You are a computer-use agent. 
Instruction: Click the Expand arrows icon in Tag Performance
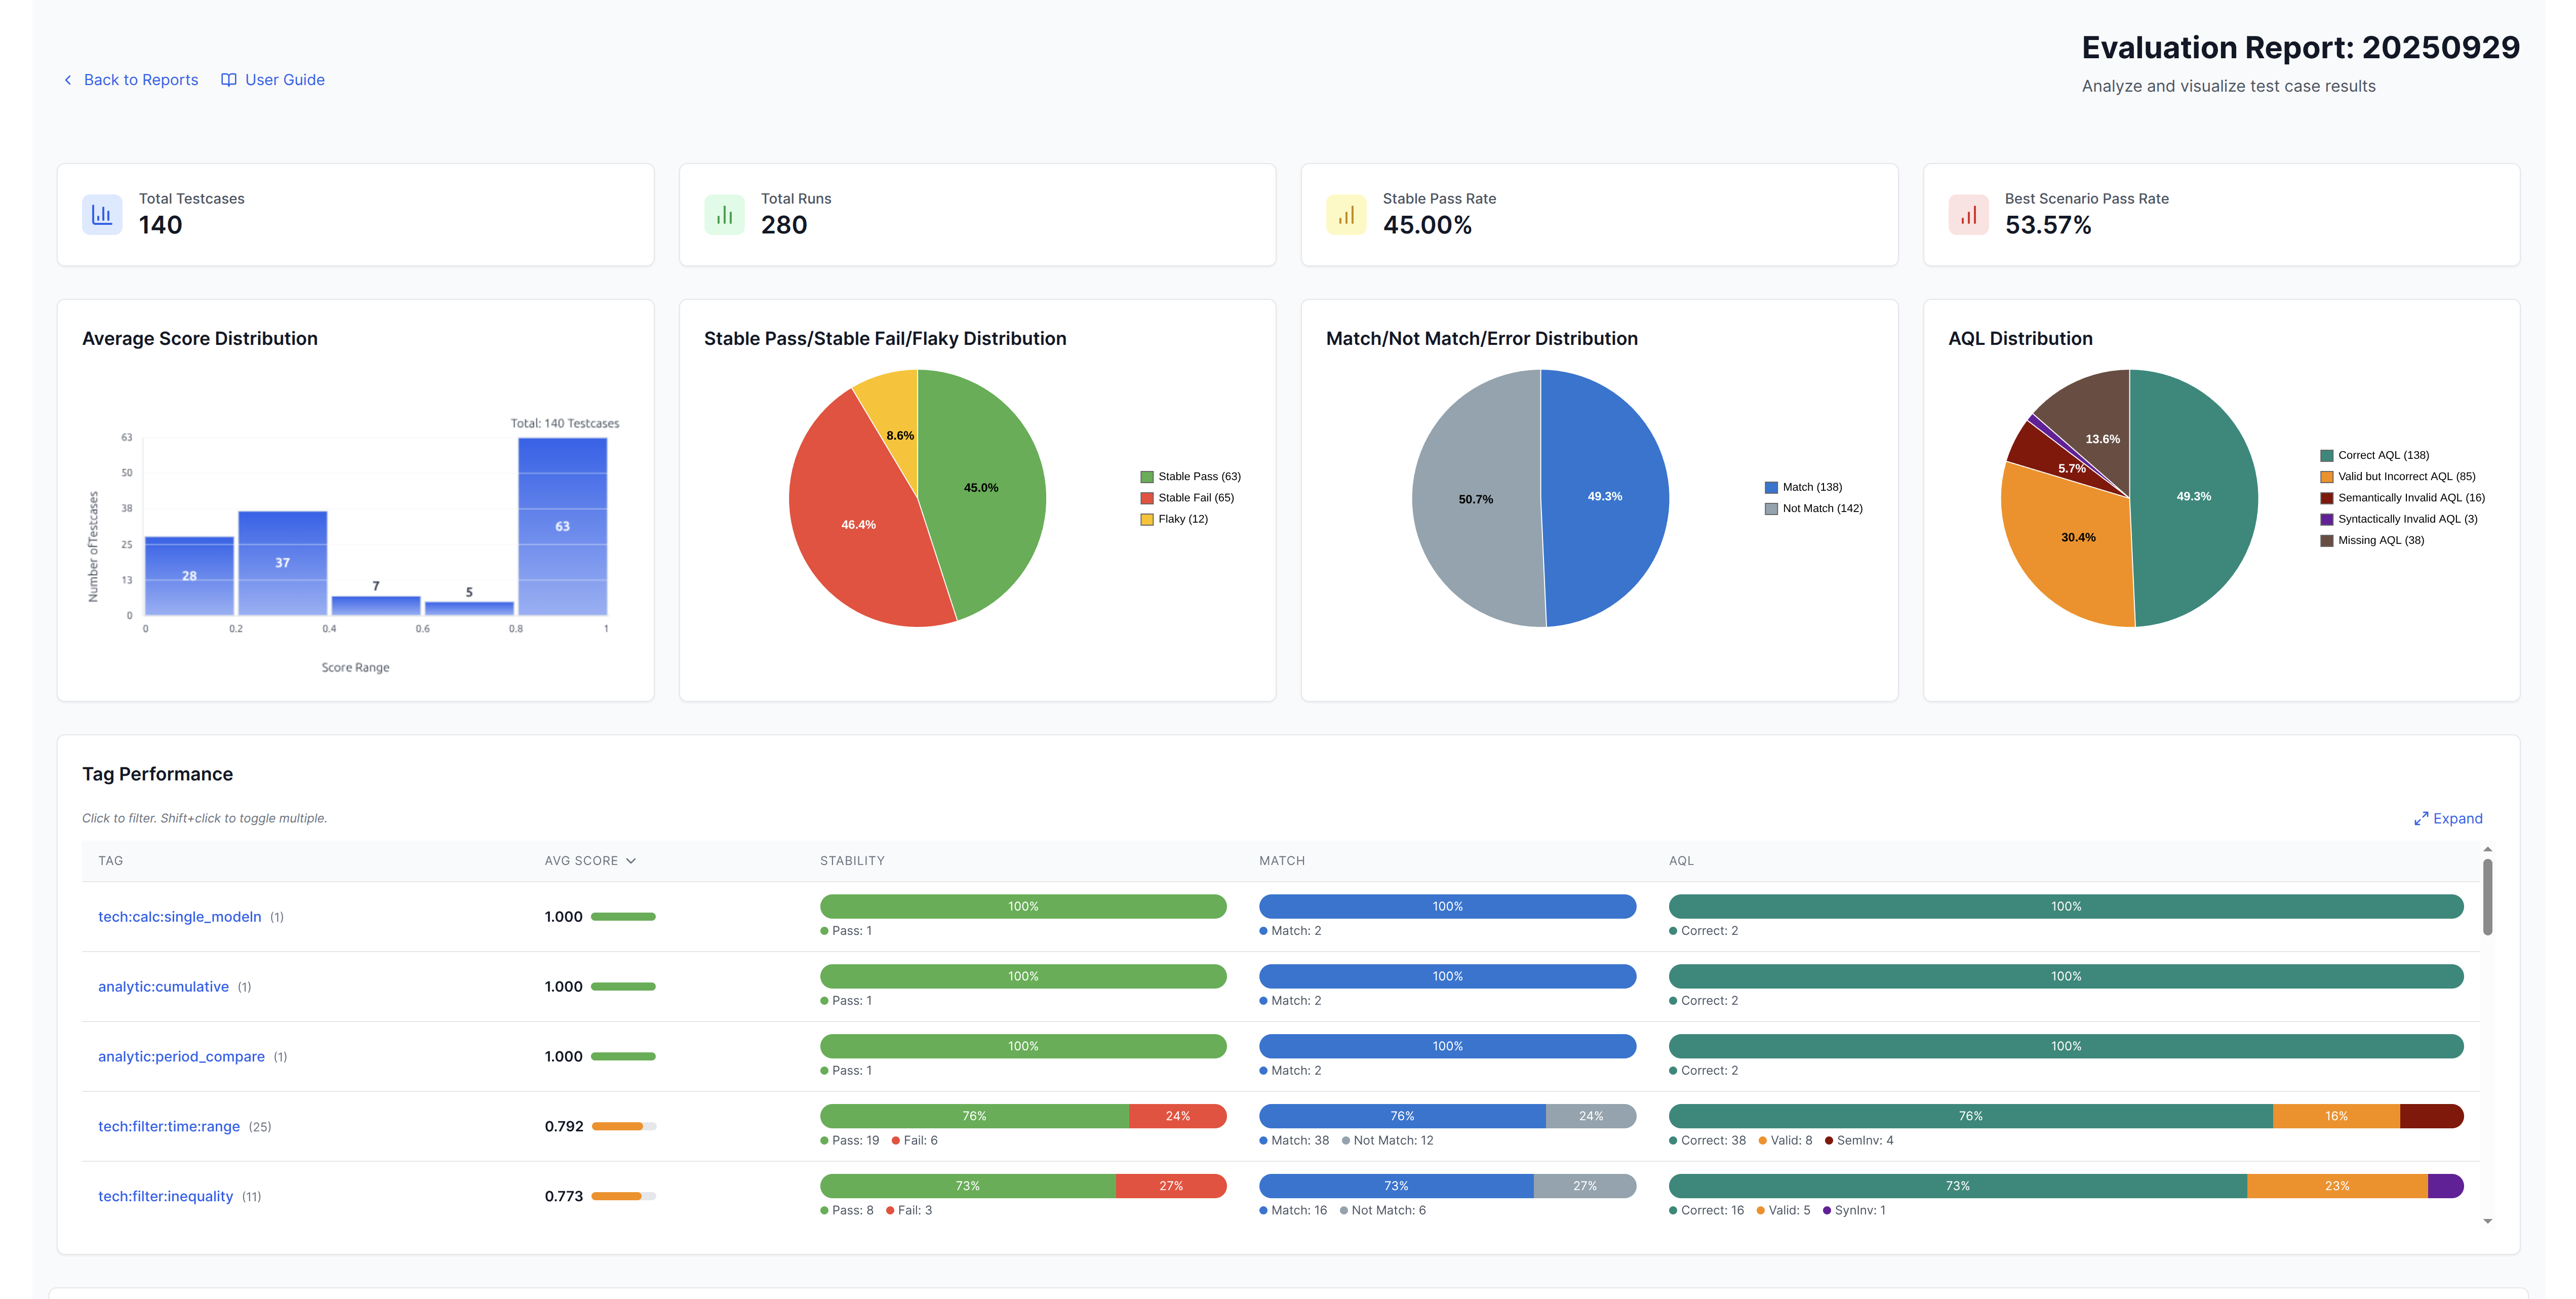(x=2421, y=819)
